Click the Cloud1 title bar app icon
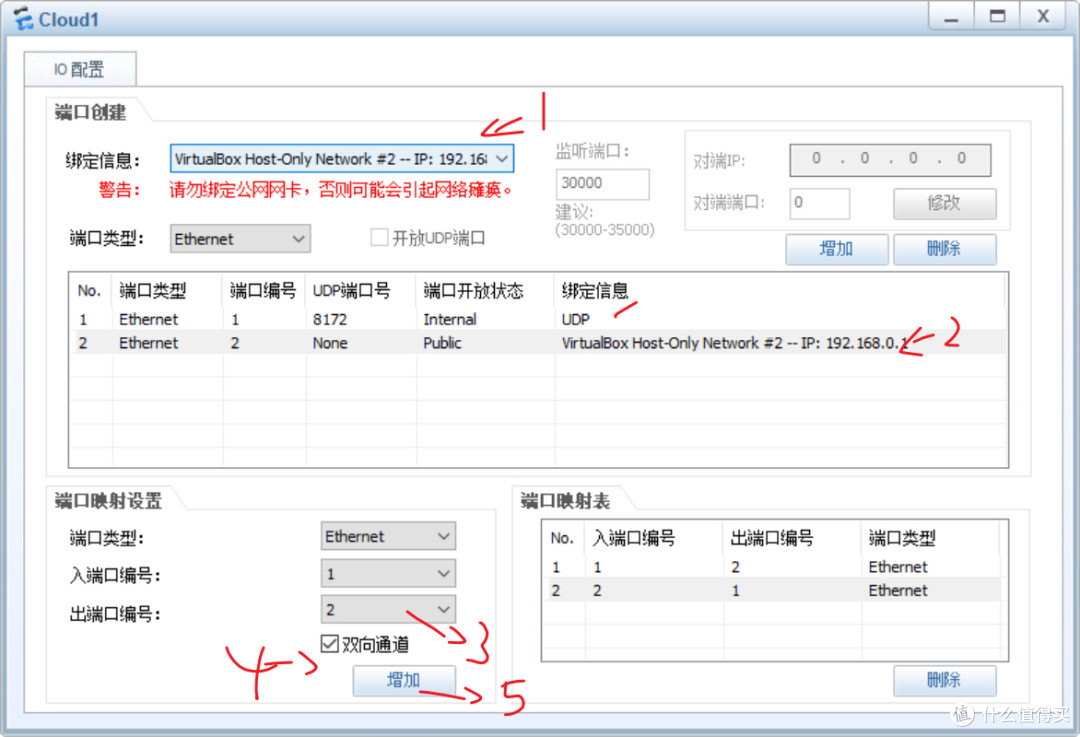 tap(23, 19)
